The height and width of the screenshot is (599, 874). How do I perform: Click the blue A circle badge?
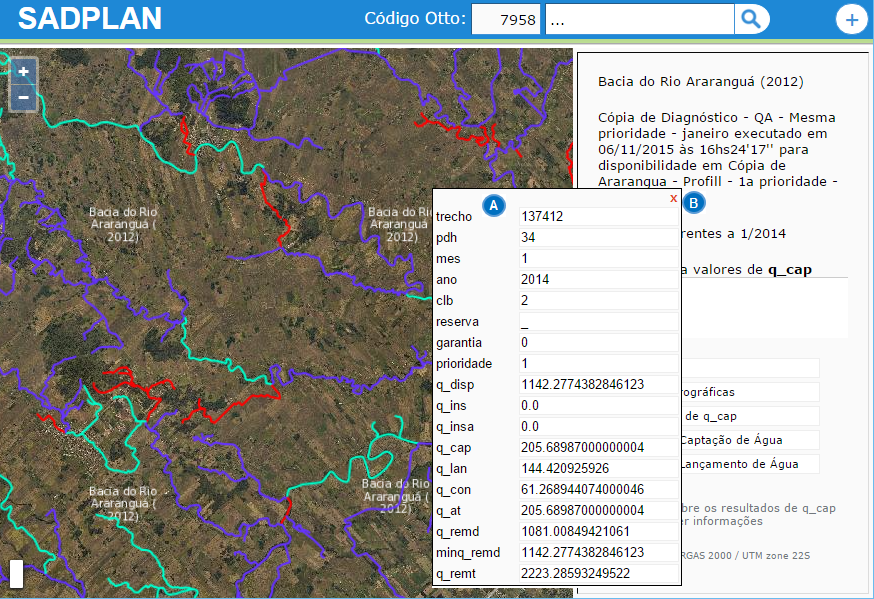pos(492,204)
